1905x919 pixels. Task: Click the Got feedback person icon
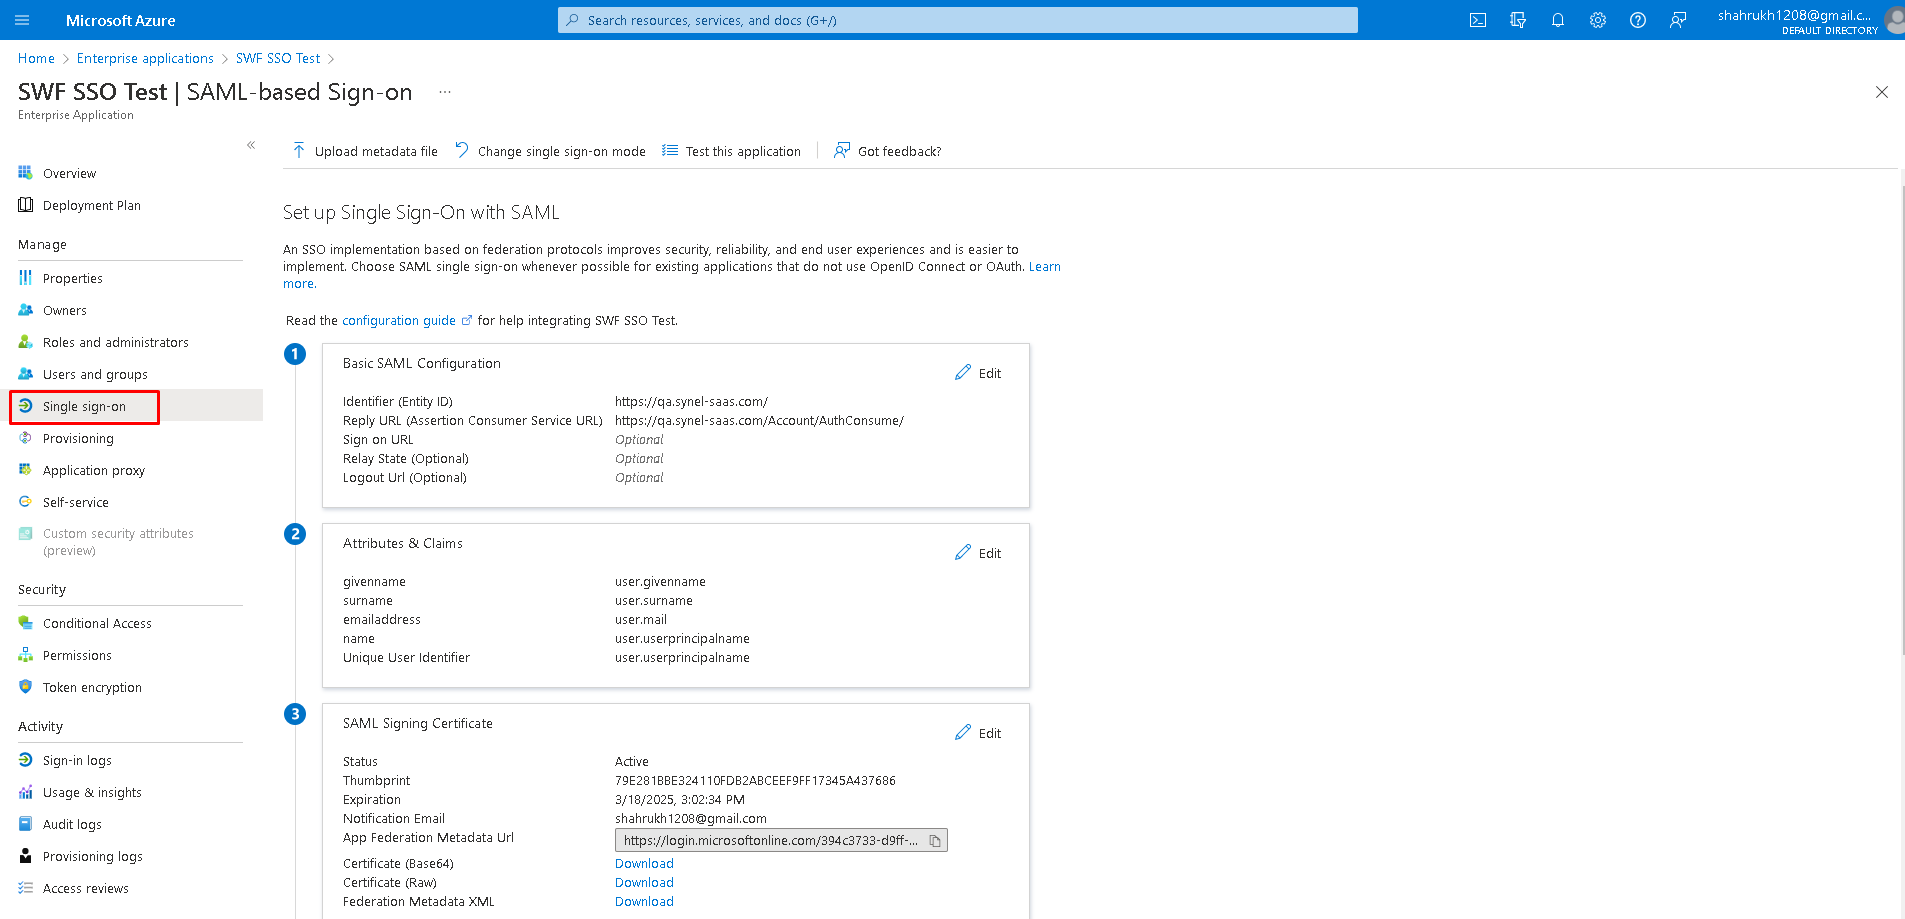(x=842, y=150)
